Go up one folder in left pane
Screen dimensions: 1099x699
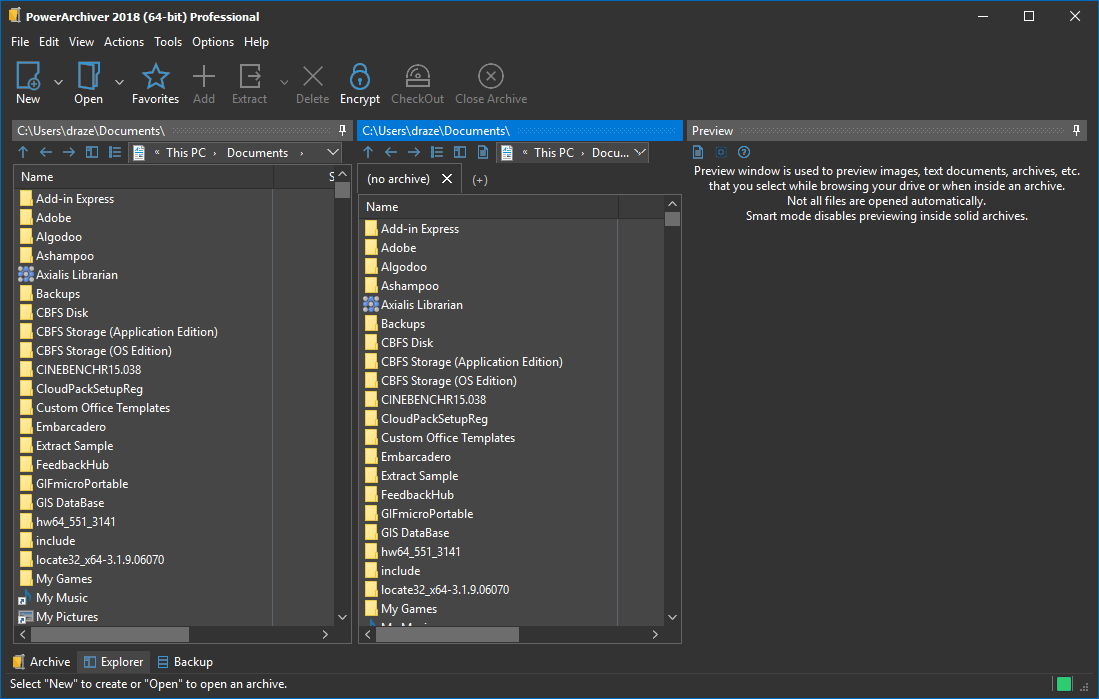point(24,152)
